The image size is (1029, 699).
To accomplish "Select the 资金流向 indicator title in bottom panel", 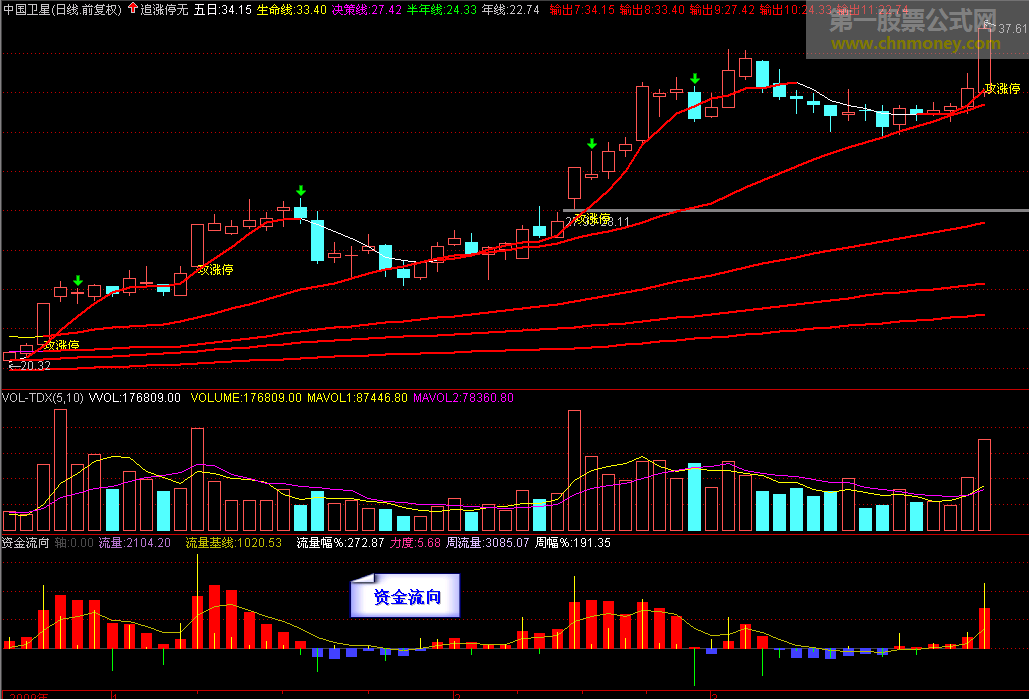I will coord(26,543).
